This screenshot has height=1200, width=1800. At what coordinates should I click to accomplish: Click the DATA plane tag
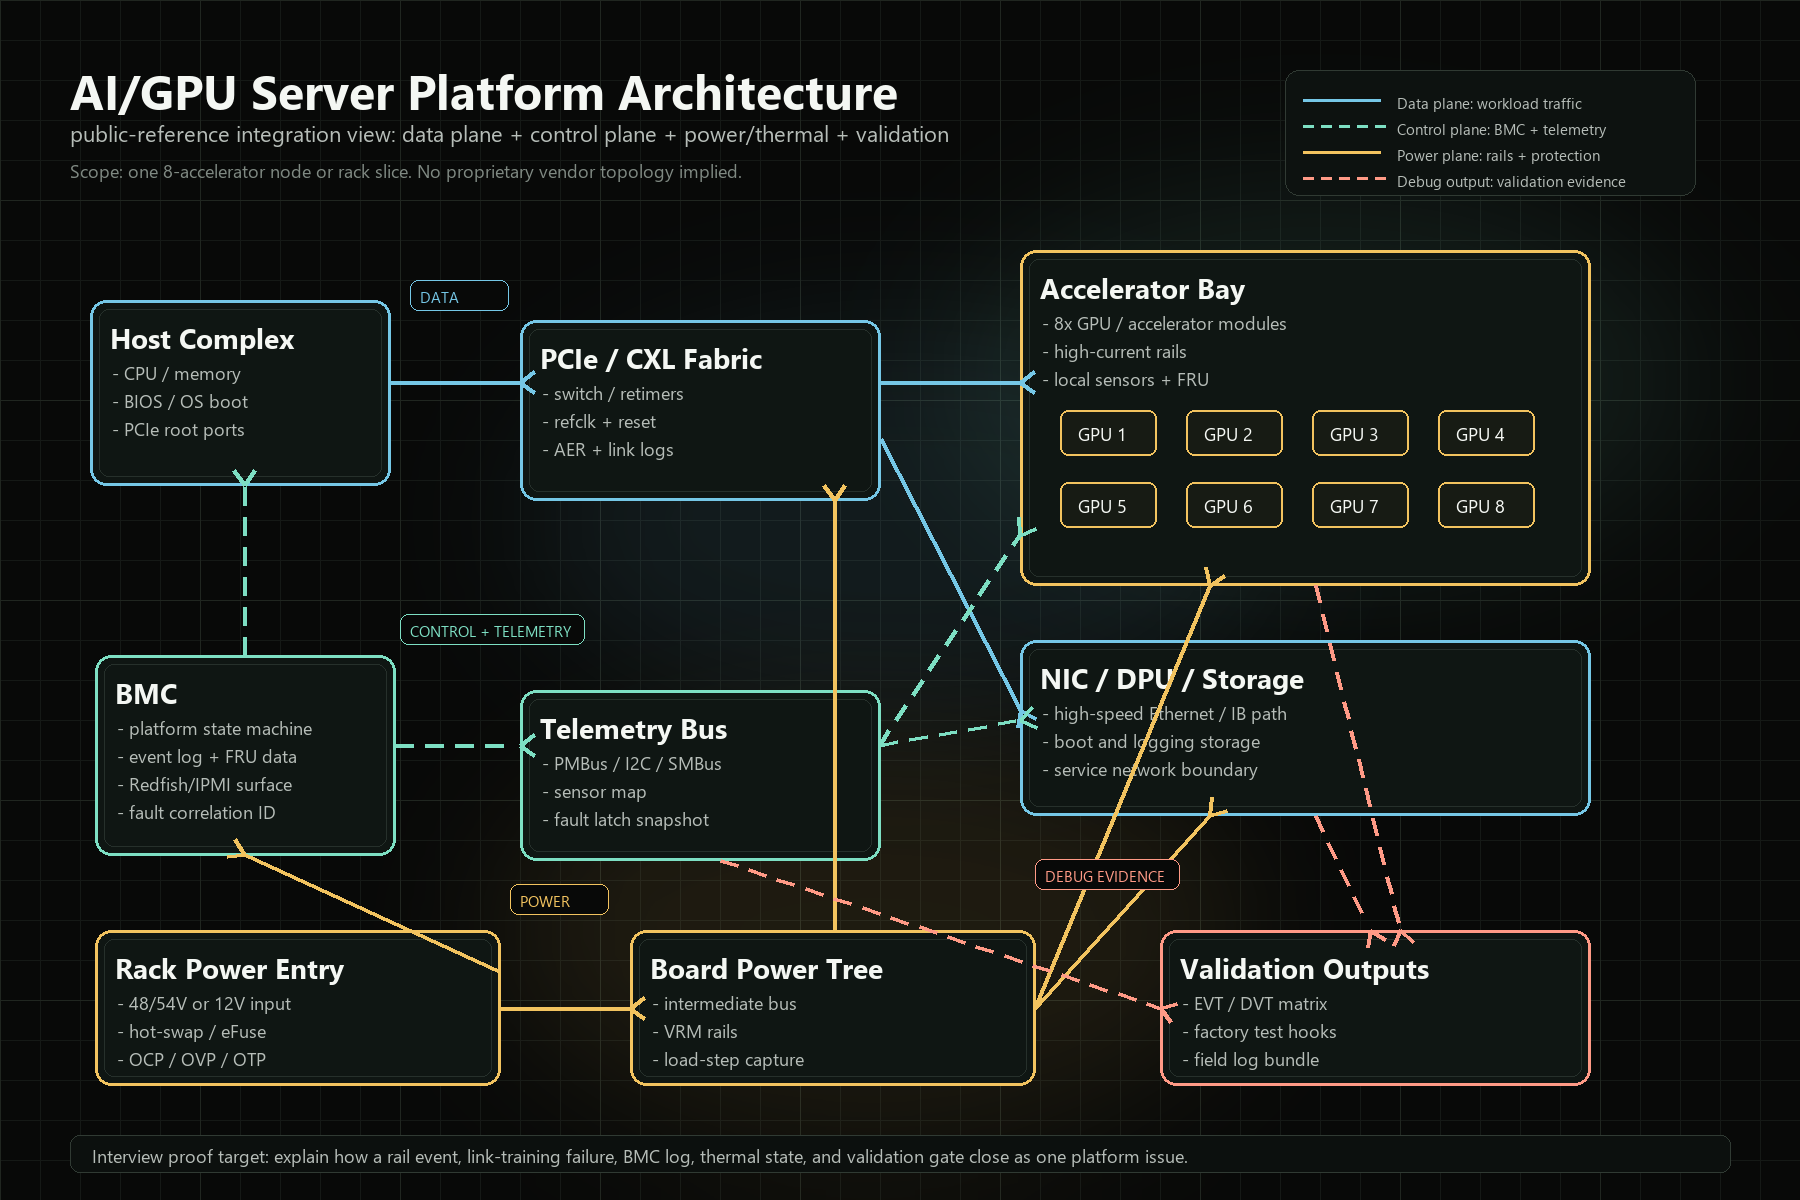(x=459, y=296)
